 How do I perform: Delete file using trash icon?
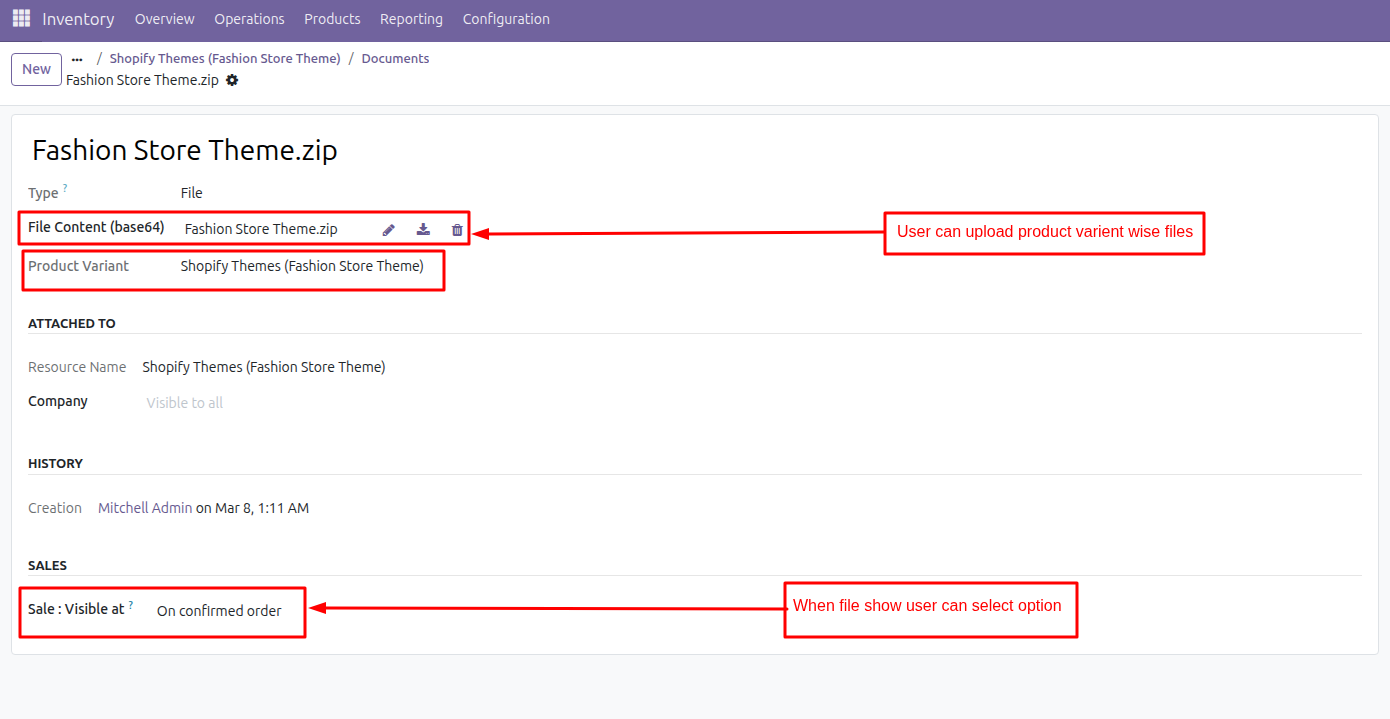(x=457, y=230)
